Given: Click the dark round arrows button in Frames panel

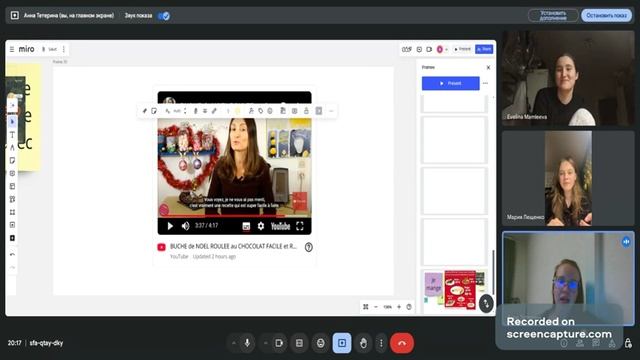Looking at the screenshot, I should pos(486,304).
